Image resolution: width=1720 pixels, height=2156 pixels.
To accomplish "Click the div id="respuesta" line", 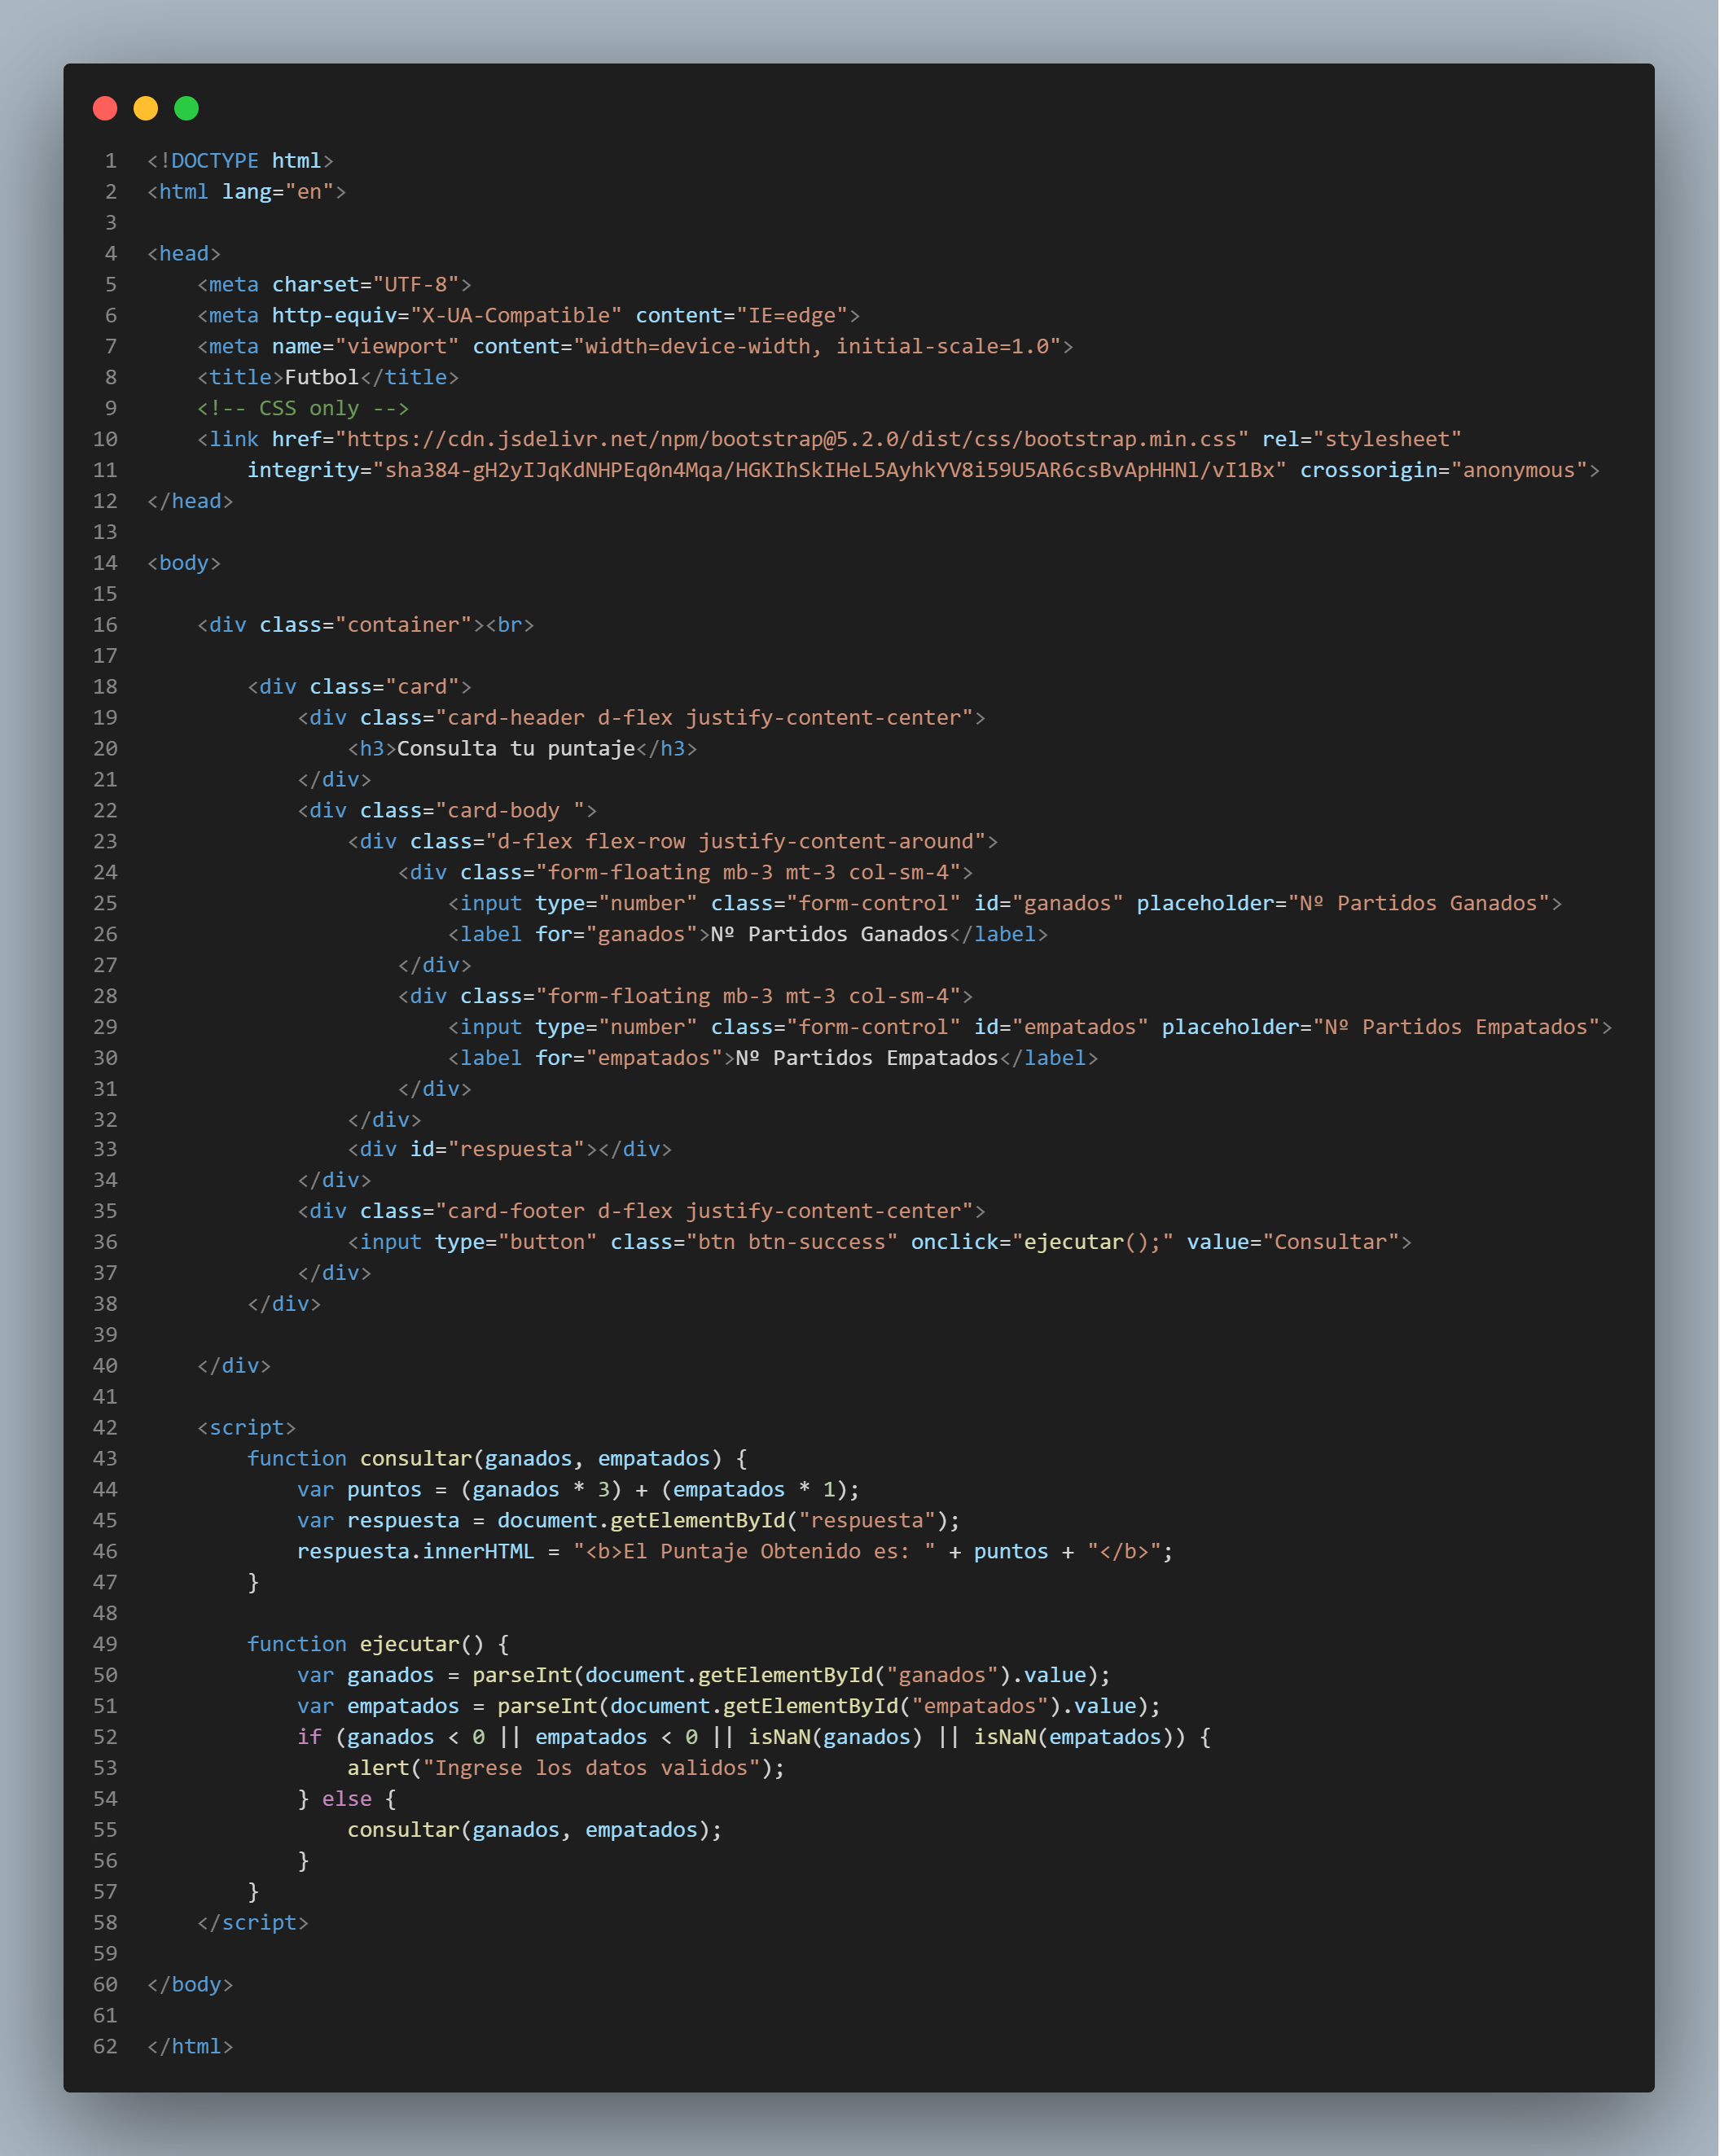I will (510, 1151).
